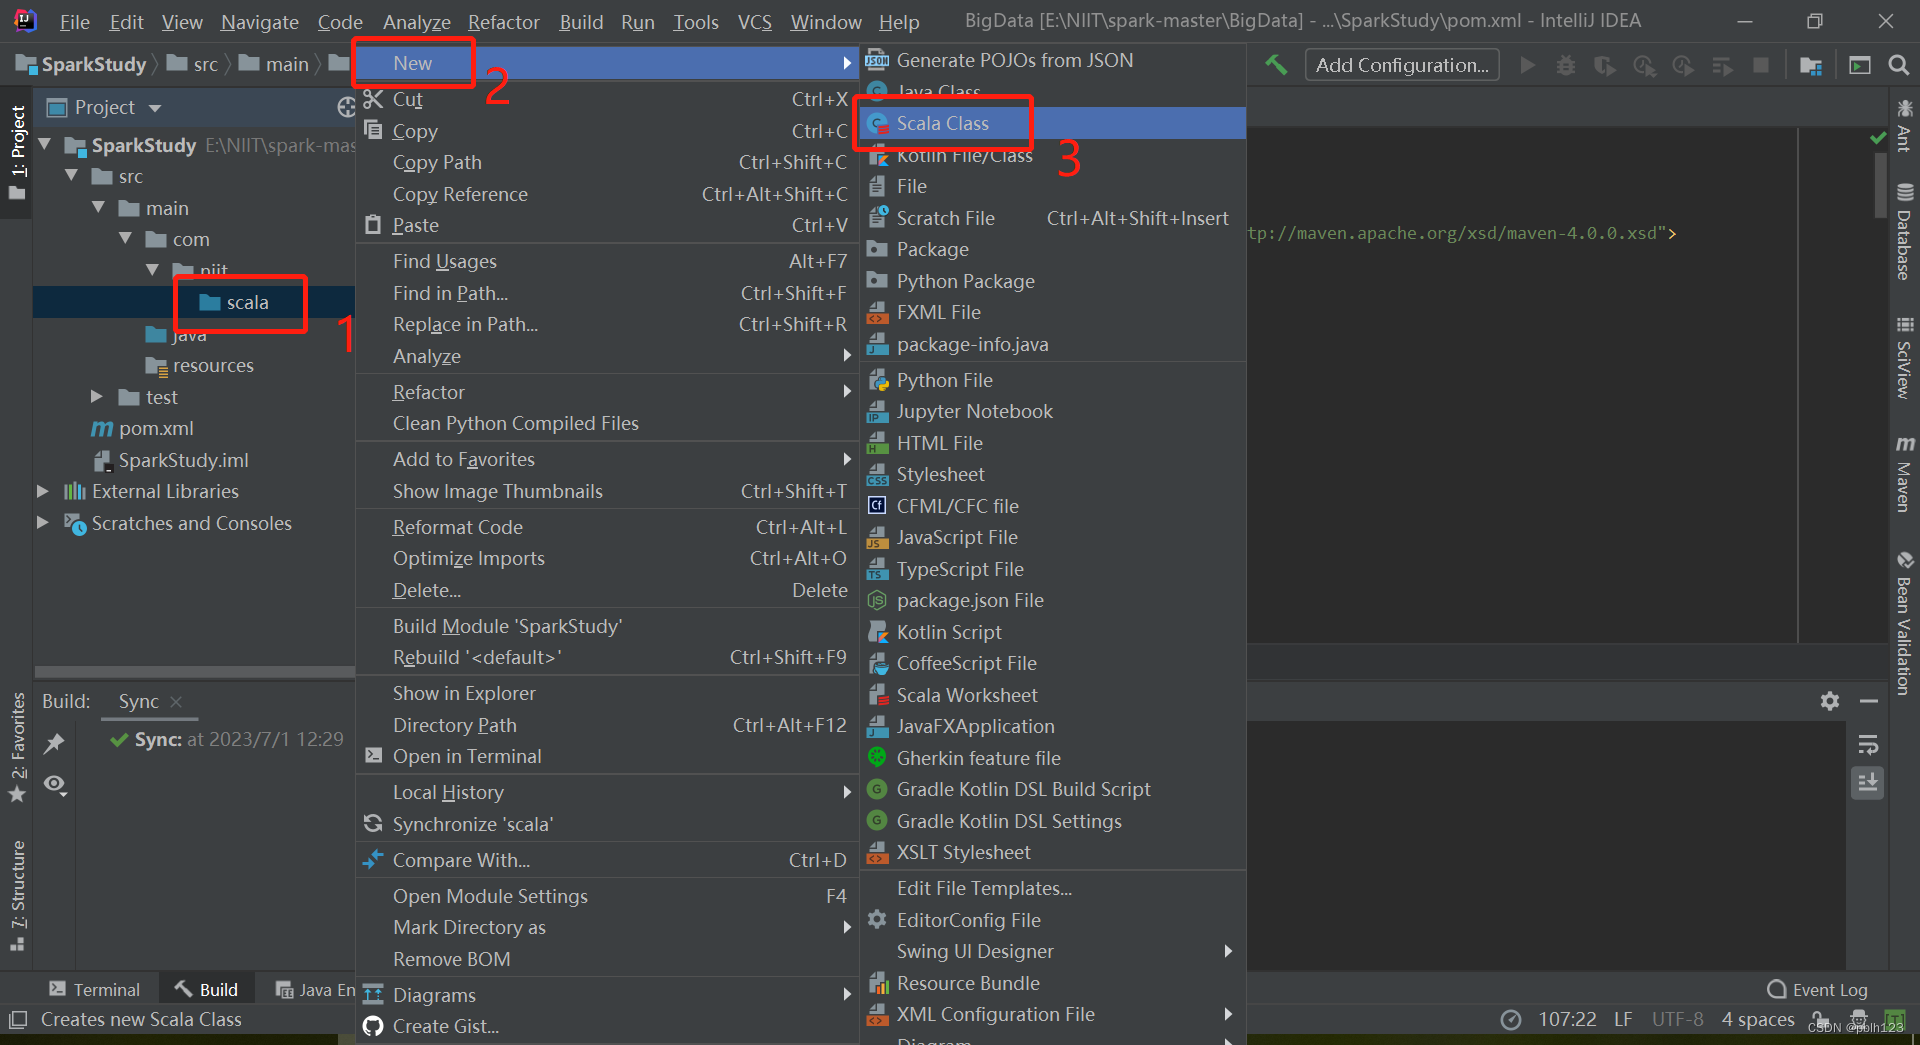
Task: Click 4 spaces indent setting
Action: pos(1758,1019)
